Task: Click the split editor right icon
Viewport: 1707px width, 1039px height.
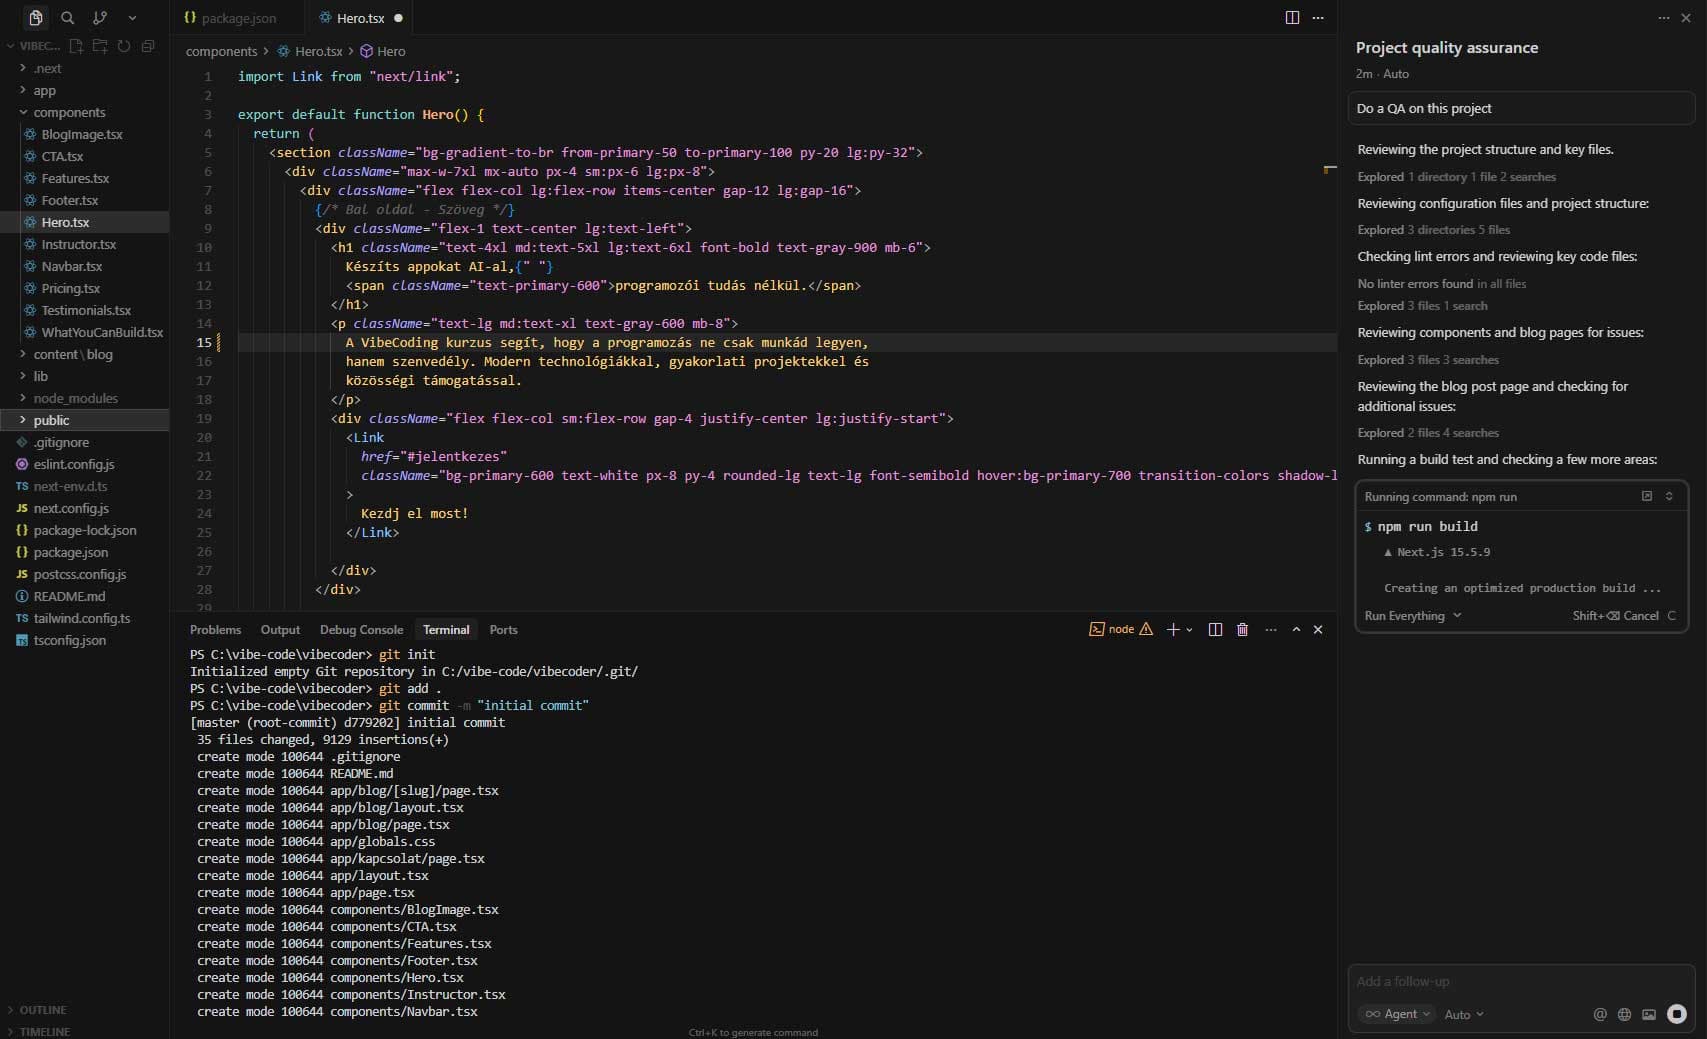Action: click(x=1292, y=18)
